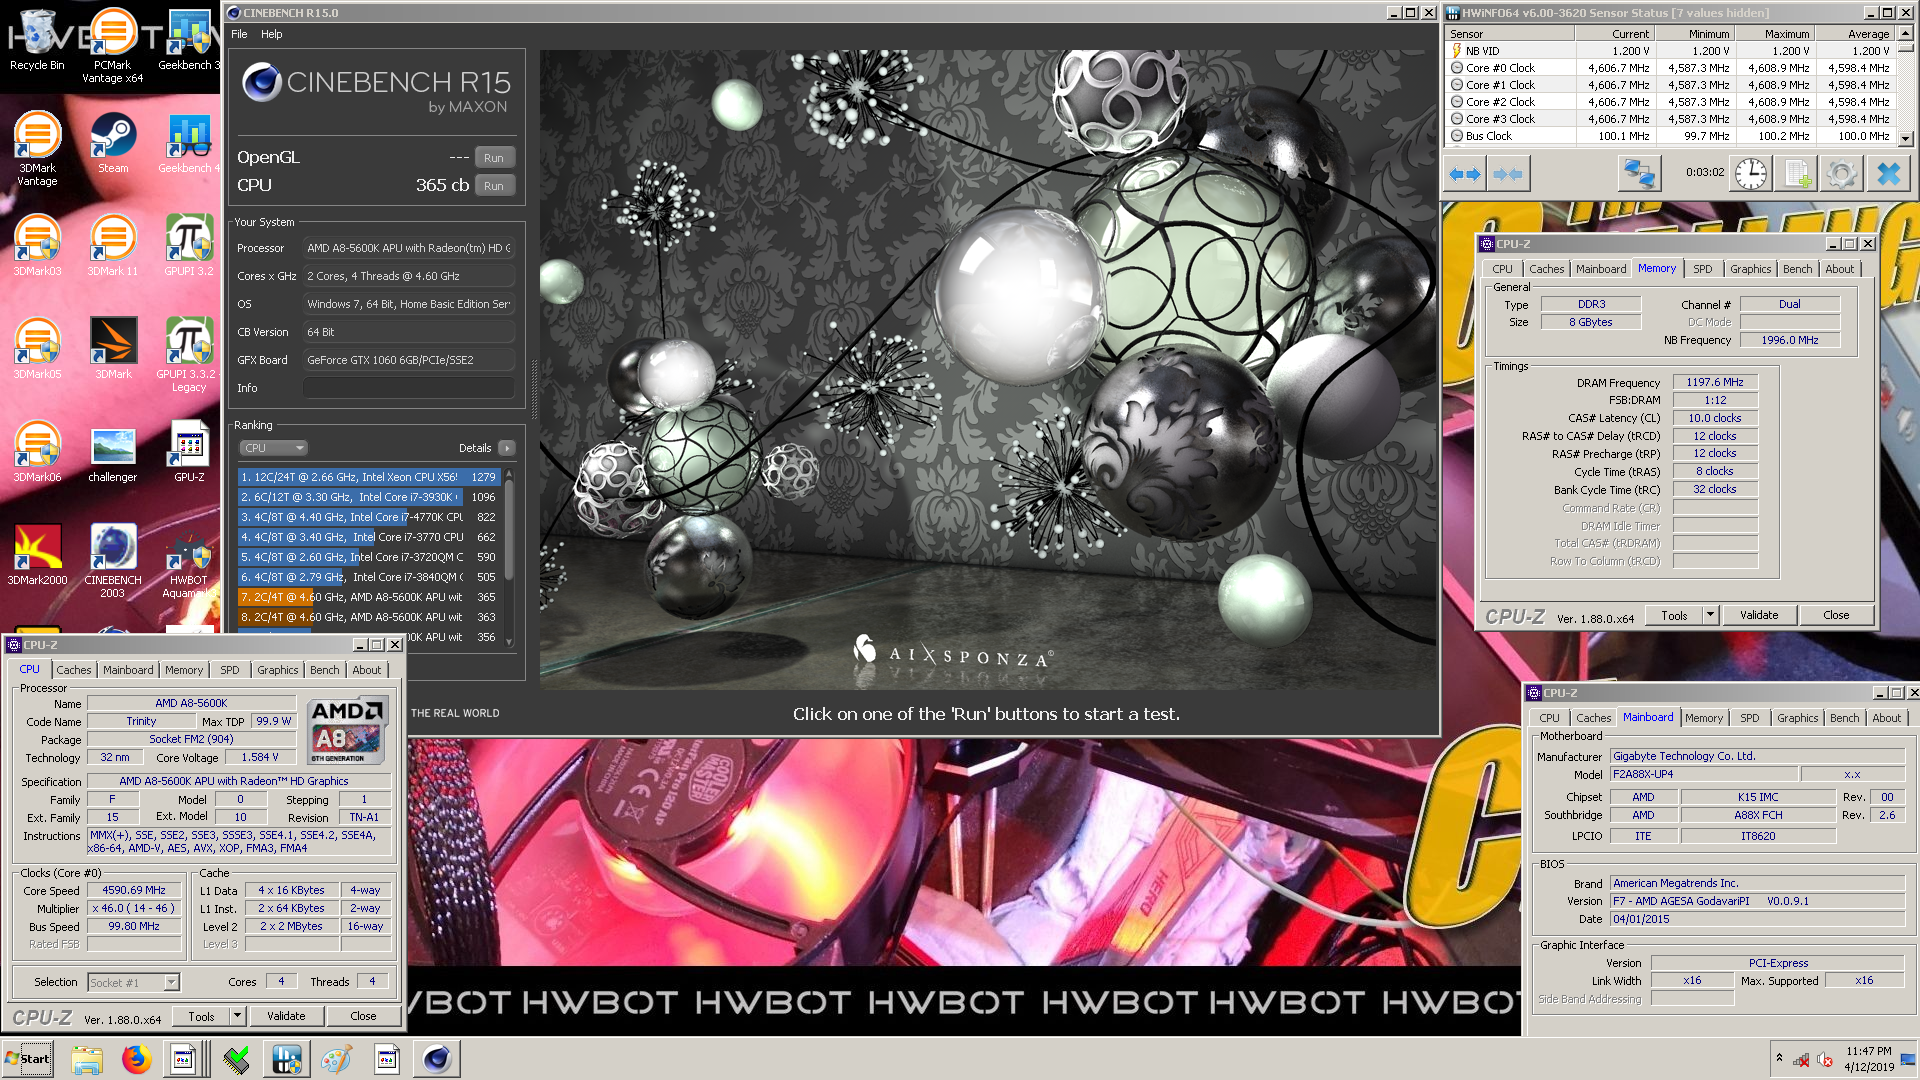Expand Tools dropdown arrow in CPU-Z Memory window
1920x1080 pixels.
(x=1710, y=615)
